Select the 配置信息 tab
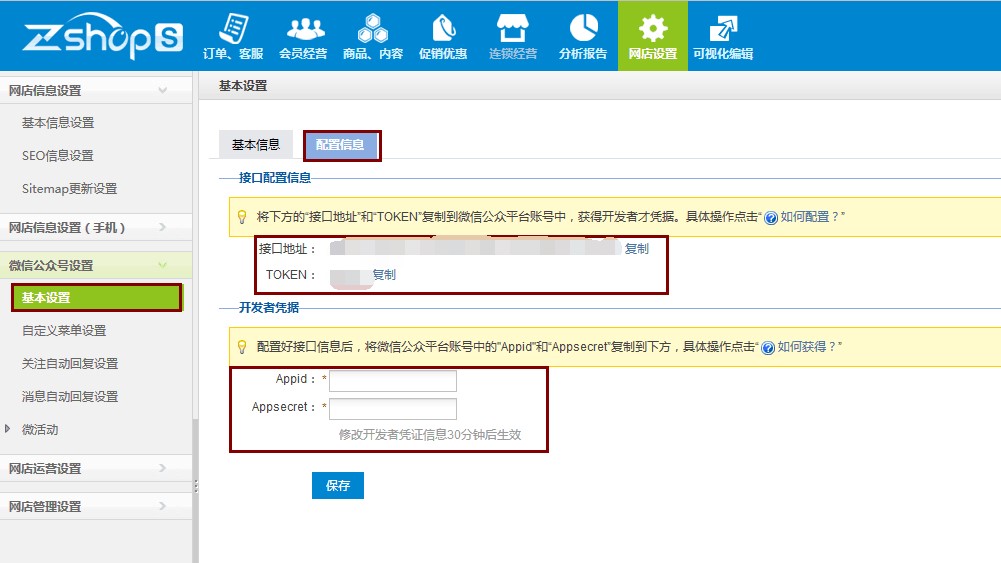The width and height of the screenshot is (1001, 563). 340,145
